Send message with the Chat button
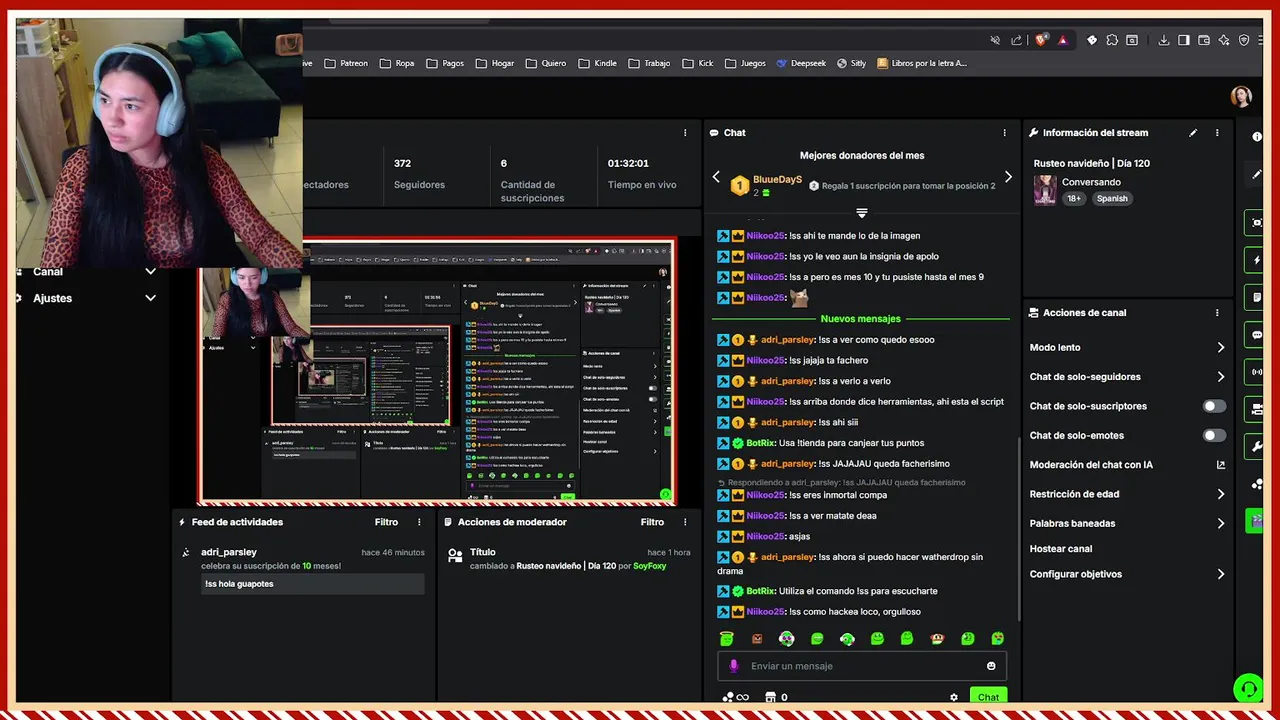Image resolution: width=1280 pixels, height=720 pixels. pos(988,697)
